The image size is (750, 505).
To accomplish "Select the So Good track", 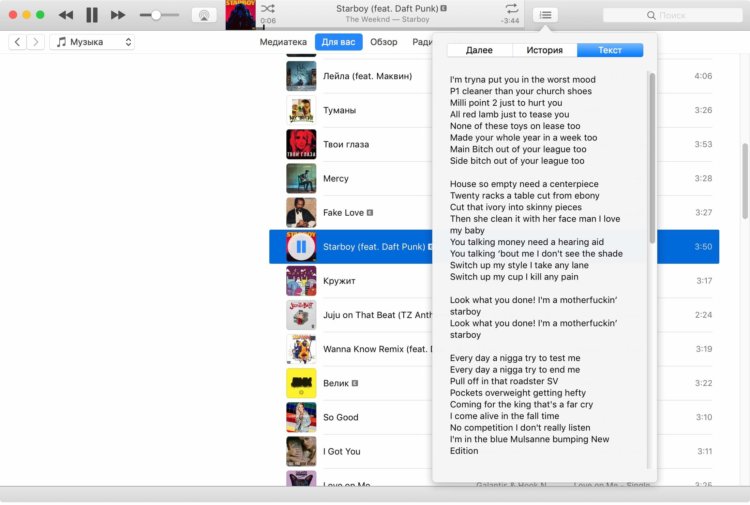I will 341,417.
